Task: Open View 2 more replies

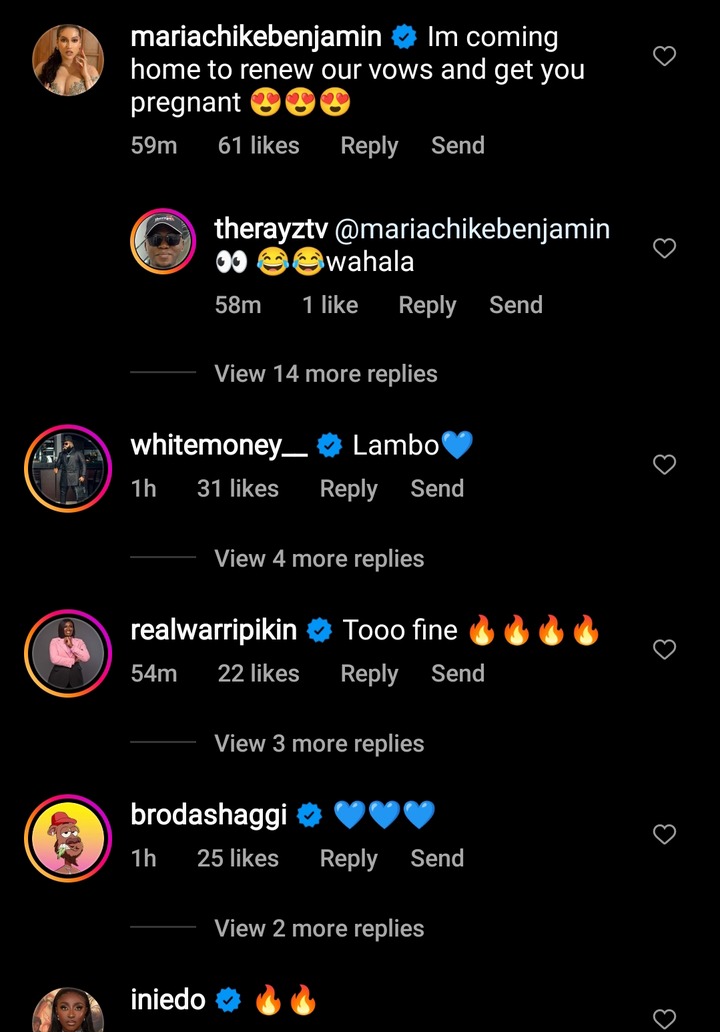Action: [x=319, y=929]
